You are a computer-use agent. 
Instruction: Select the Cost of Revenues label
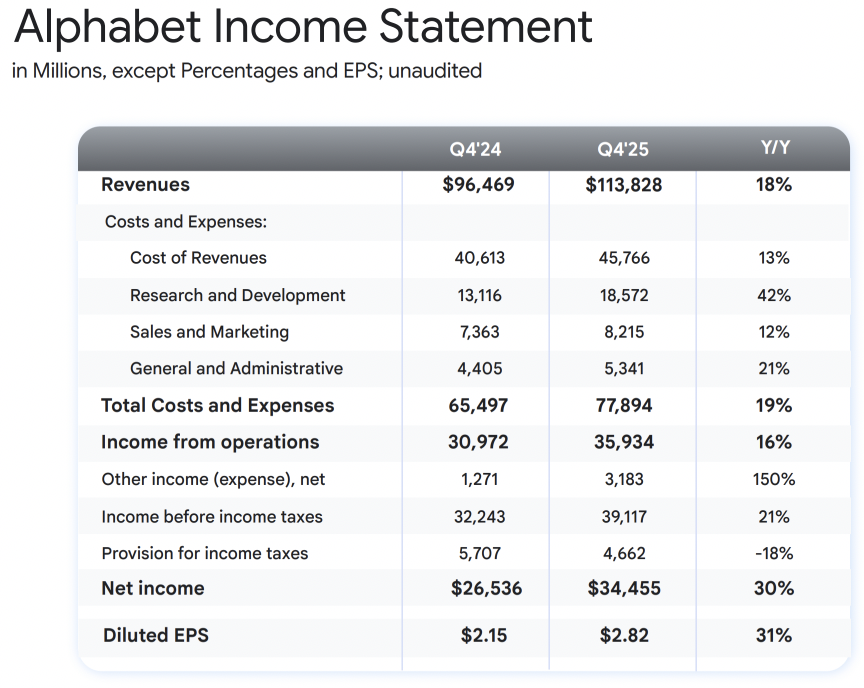coord(198,258)
